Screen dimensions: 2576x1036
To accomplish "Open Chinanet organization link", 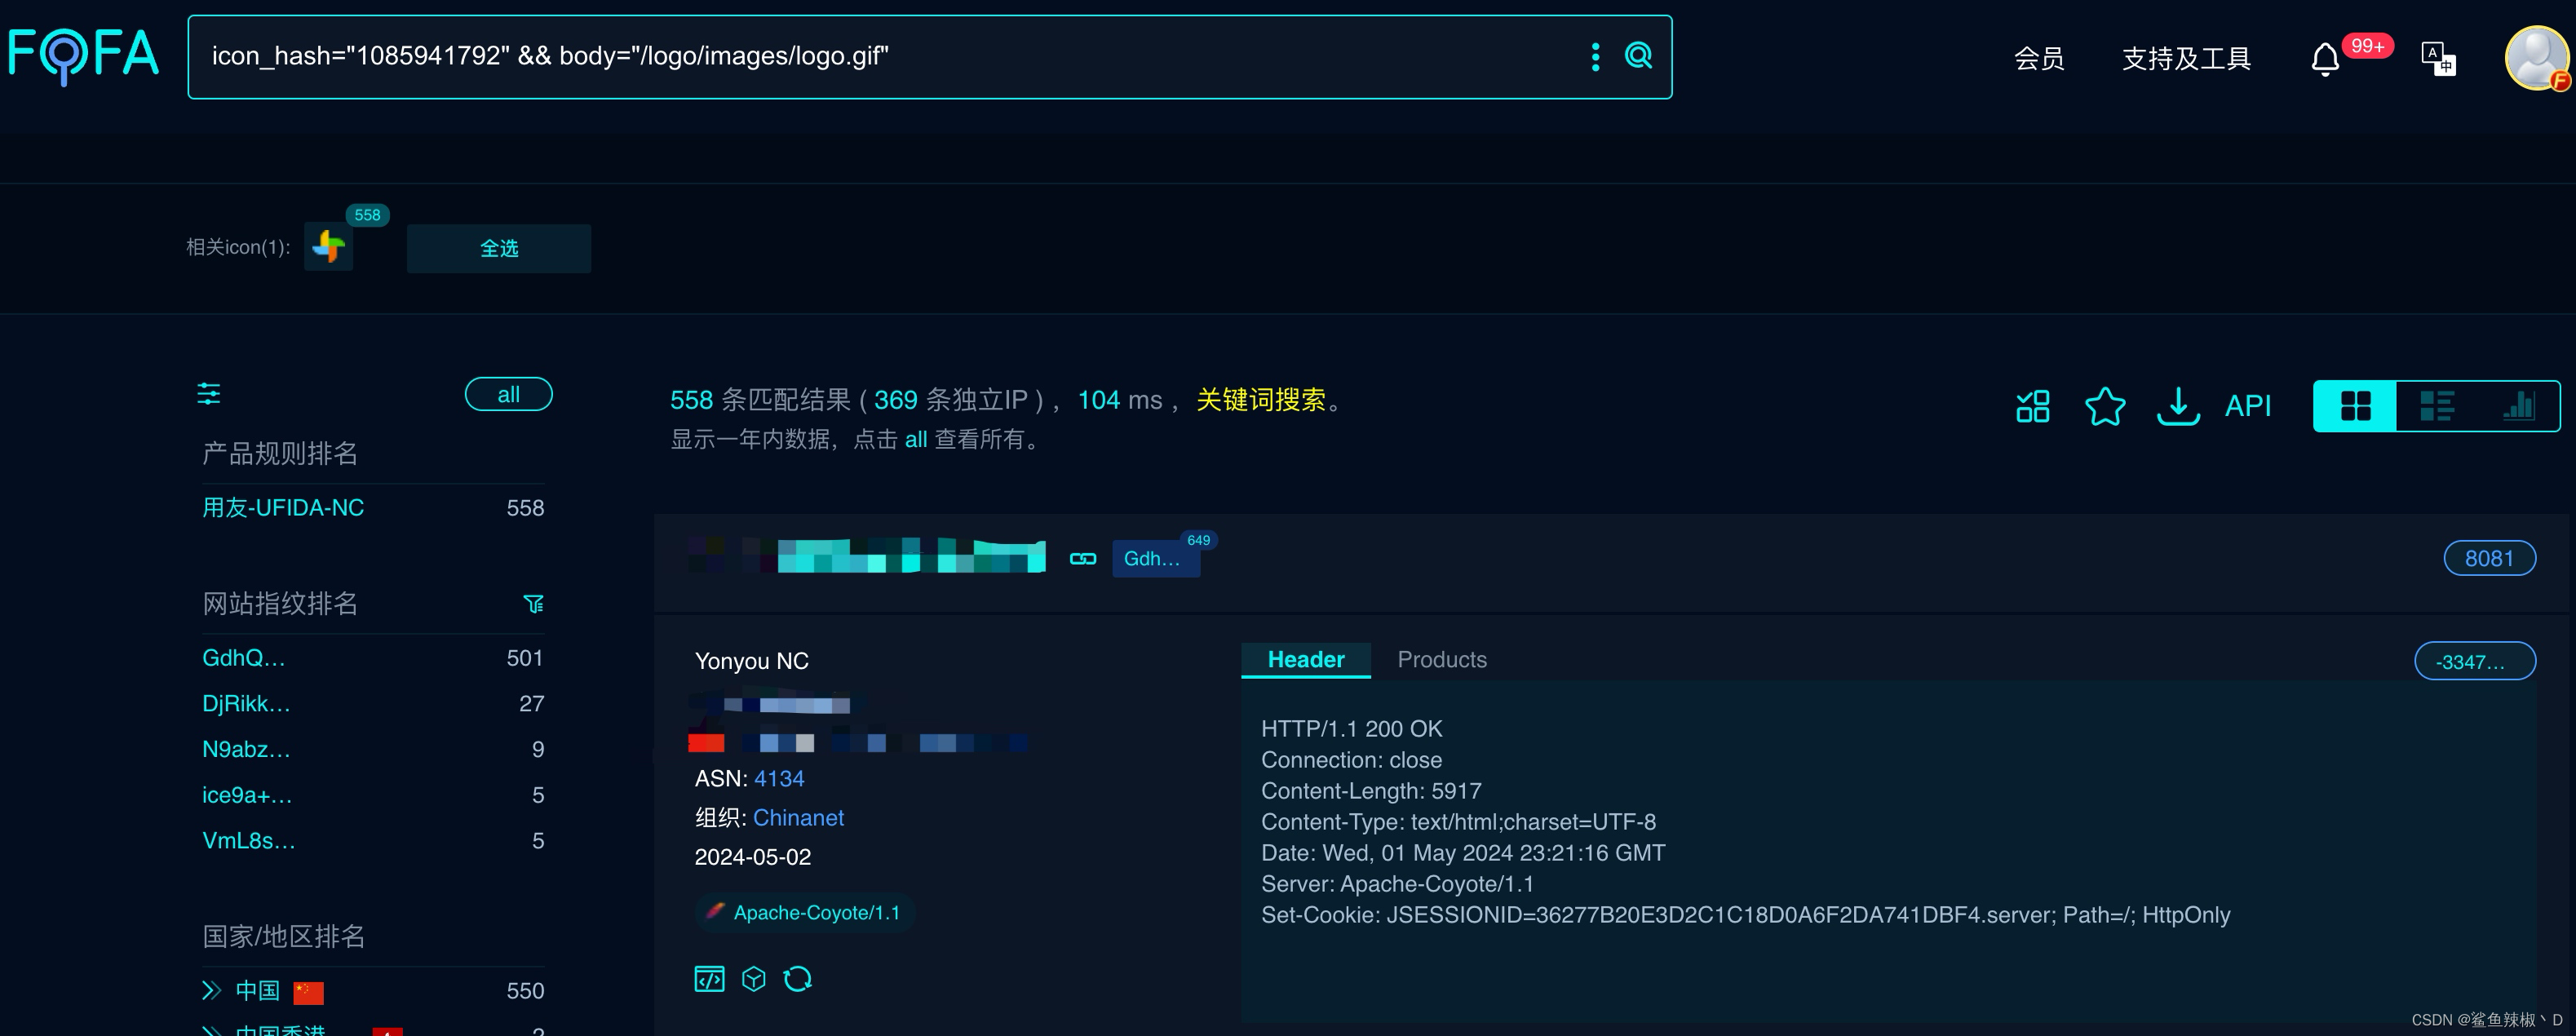I will 798,817.
